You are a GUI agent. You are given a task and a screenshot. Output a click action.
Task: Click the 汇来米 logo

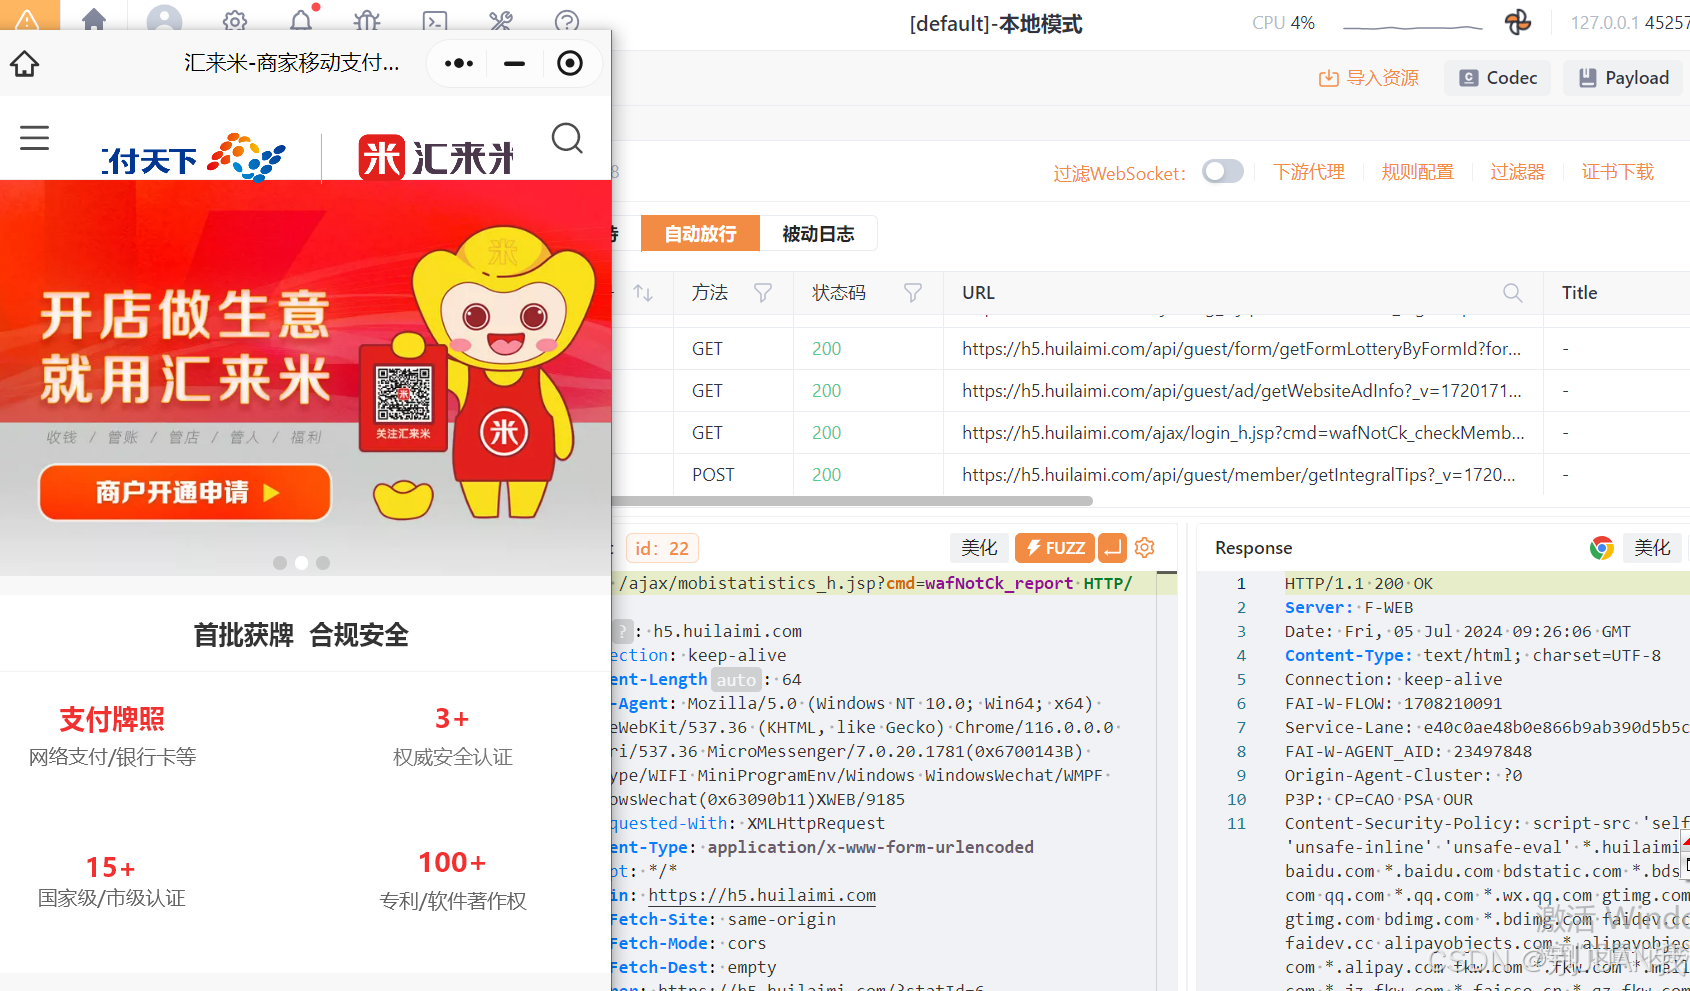click(x=436, y=158)
